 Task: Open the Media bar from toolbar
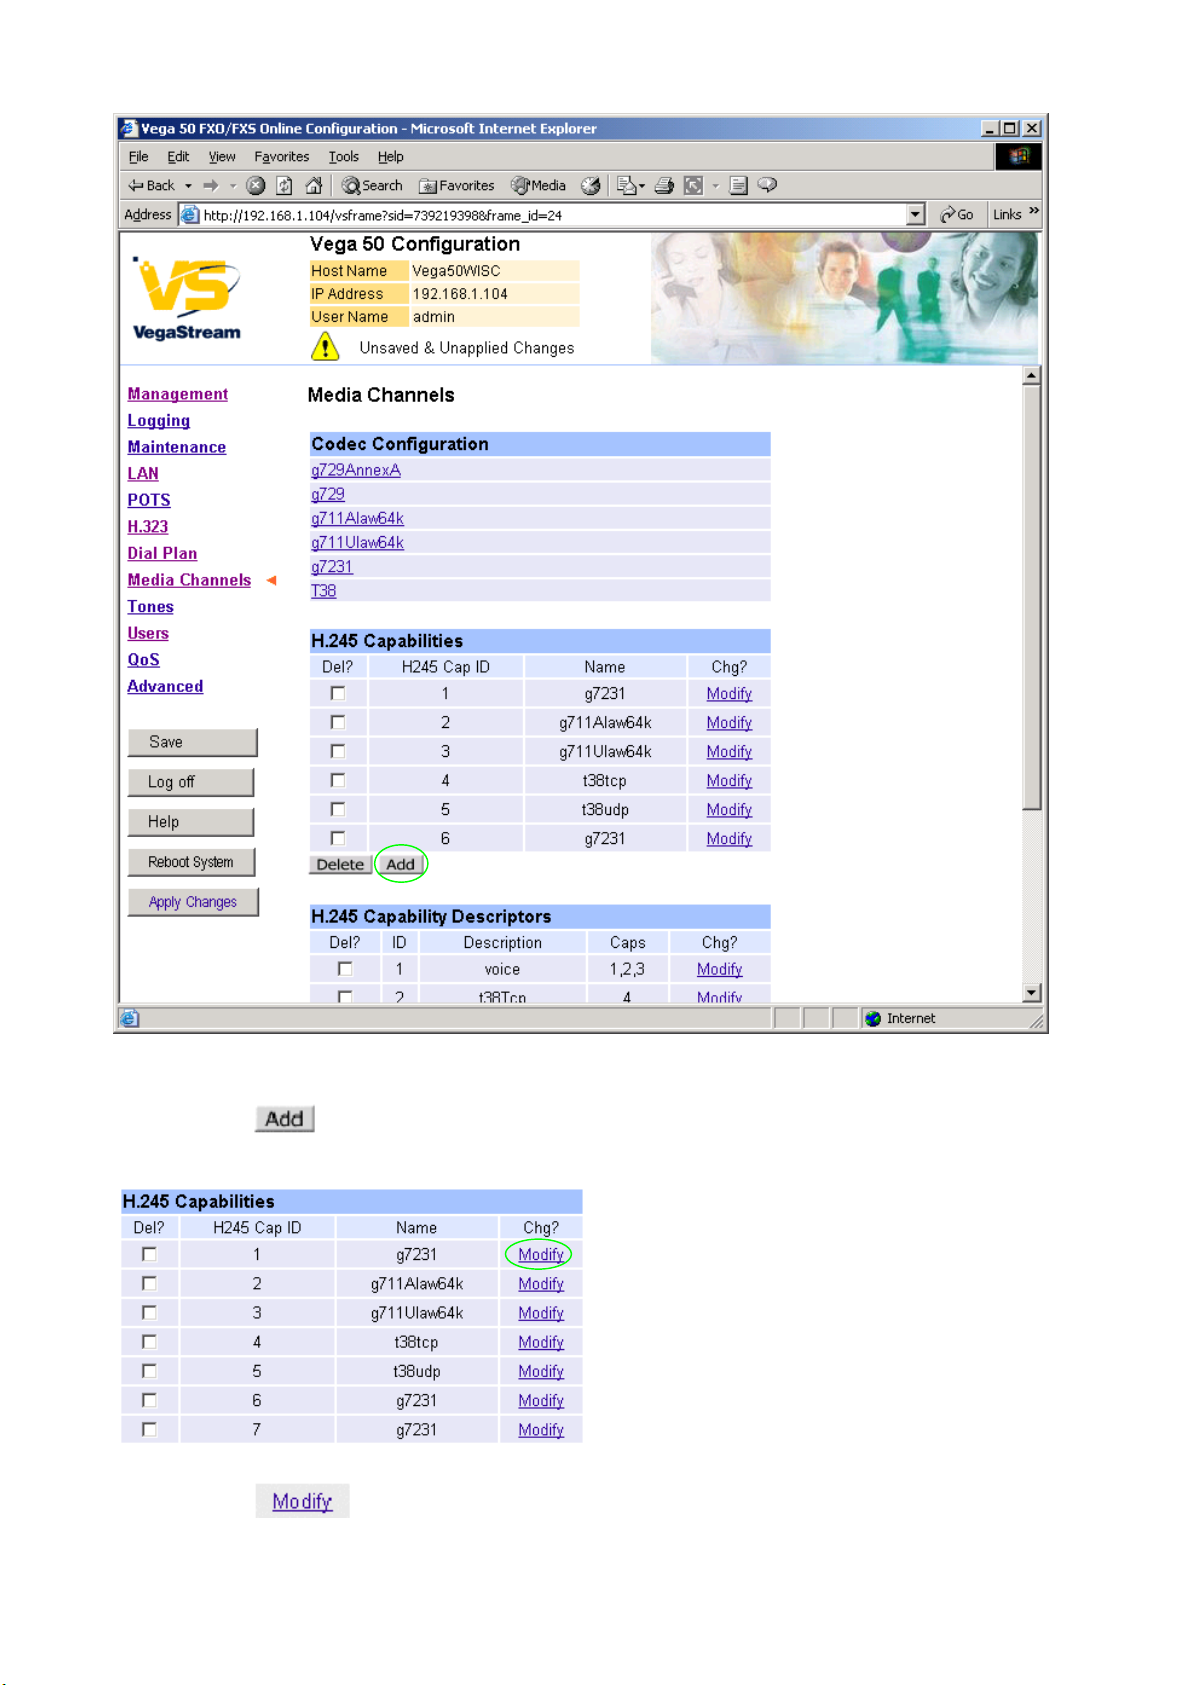point(539,186)
